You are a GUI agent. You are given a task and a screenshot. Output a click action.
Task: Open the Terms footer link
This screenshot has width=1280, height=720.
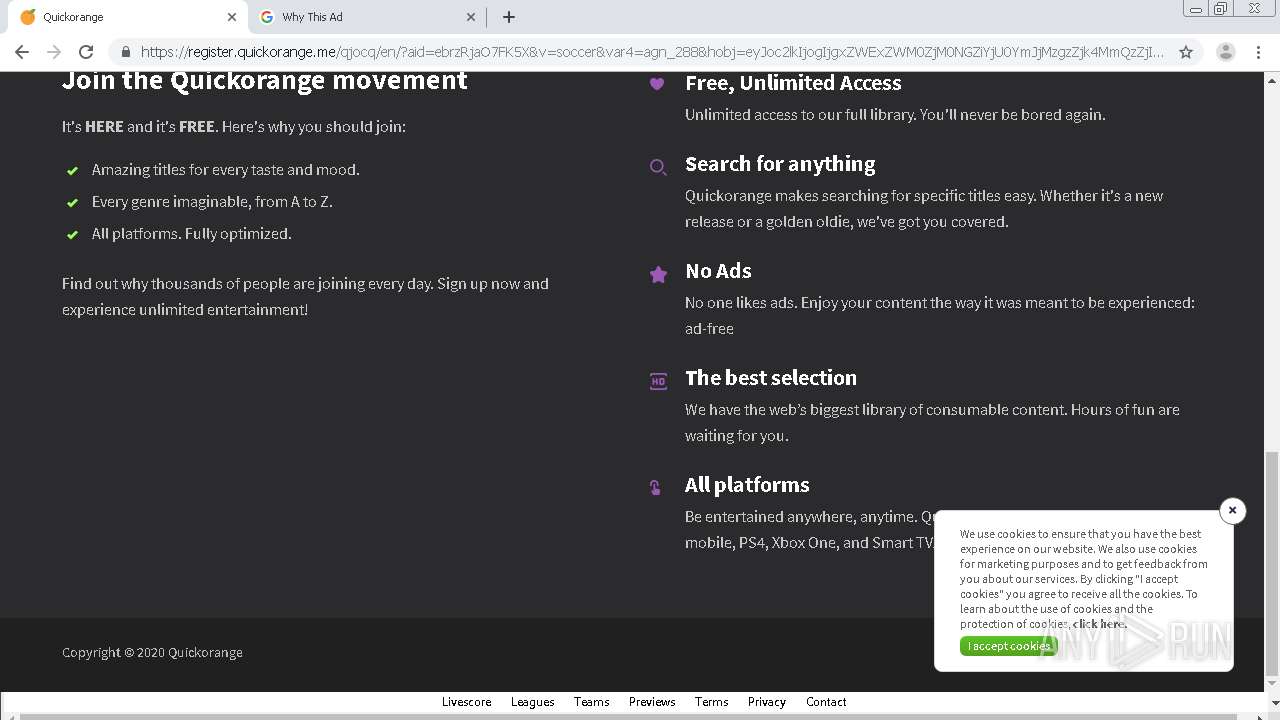[712, 702]
